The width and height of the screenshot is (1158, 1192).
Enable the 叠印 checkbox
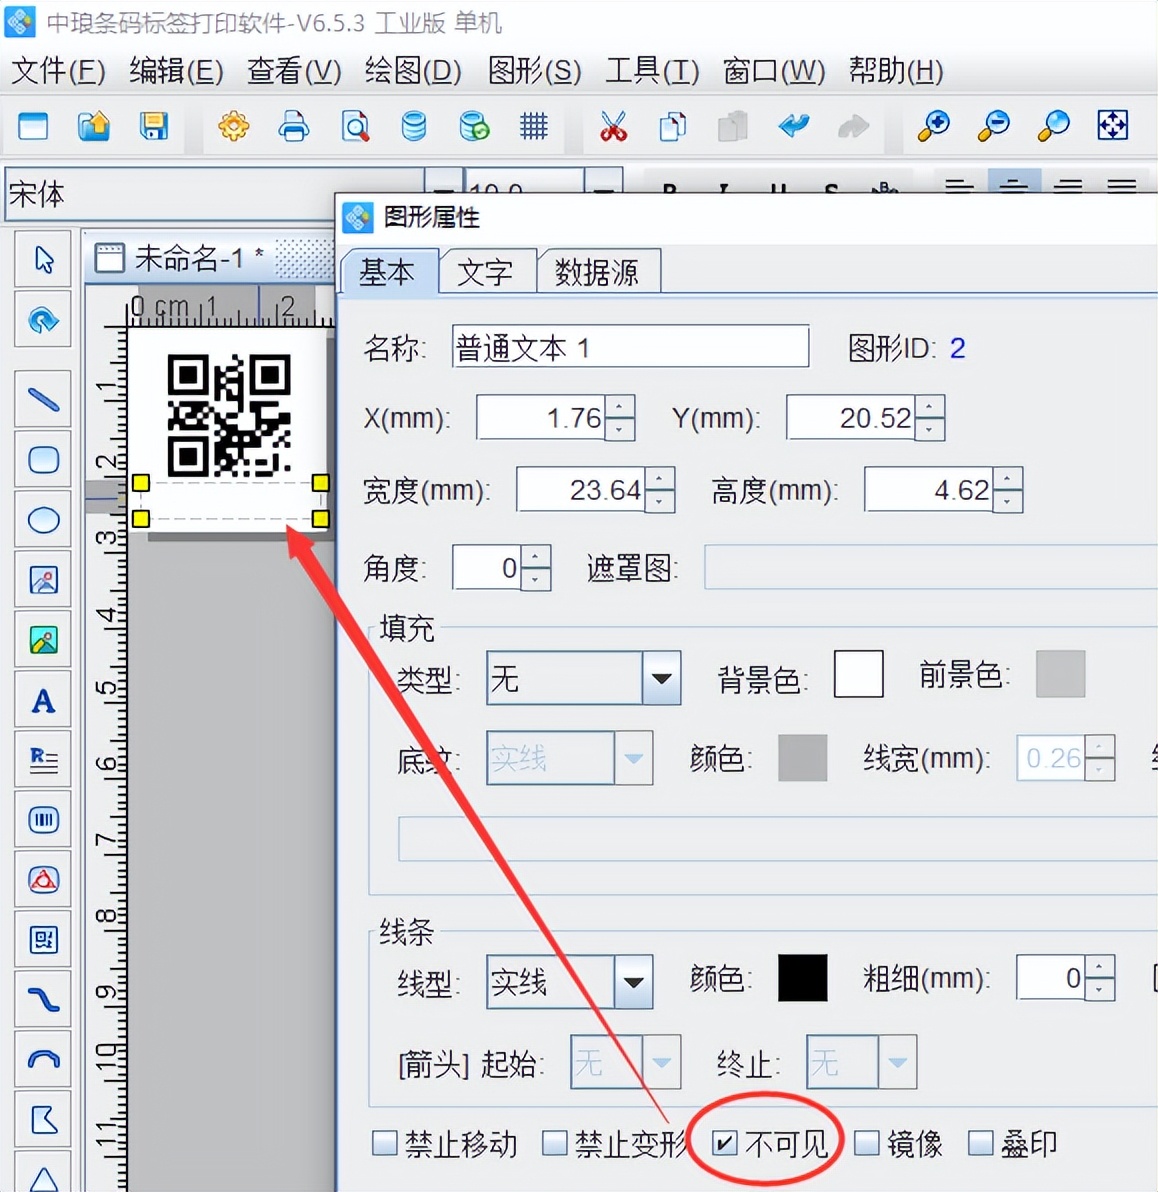(980, 1143)
